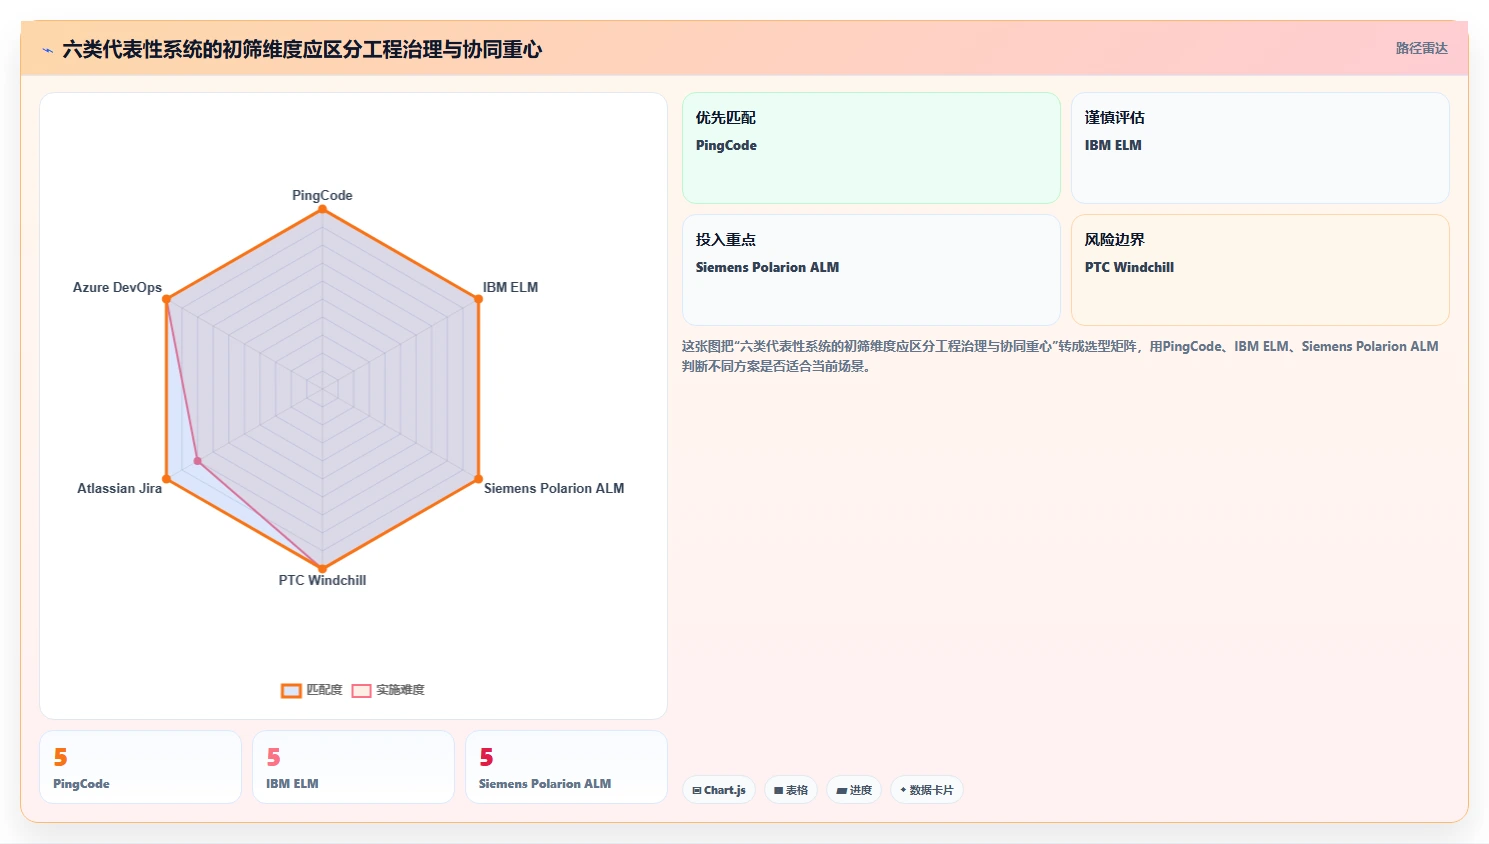This screenshot has width=1489, height=844.
Task: Select the 数据卡片 tag chip
Action: tap(927, 790)
